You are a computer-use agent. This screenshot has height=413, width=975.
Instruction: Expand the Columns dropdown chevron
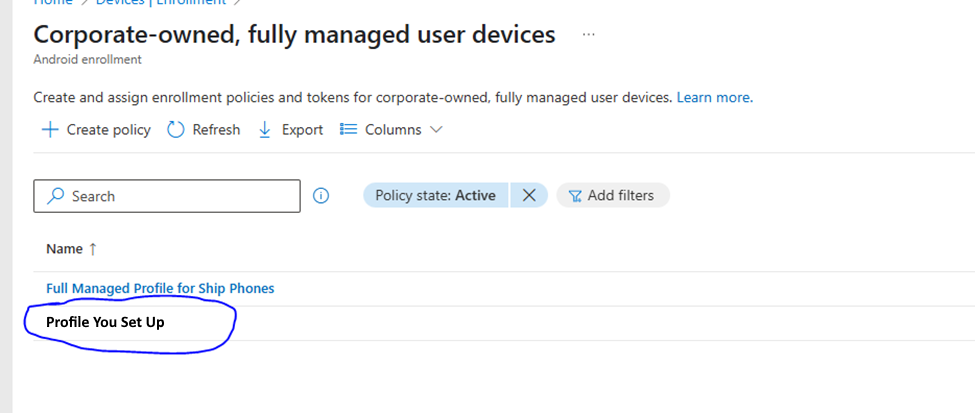coord(436,130)
